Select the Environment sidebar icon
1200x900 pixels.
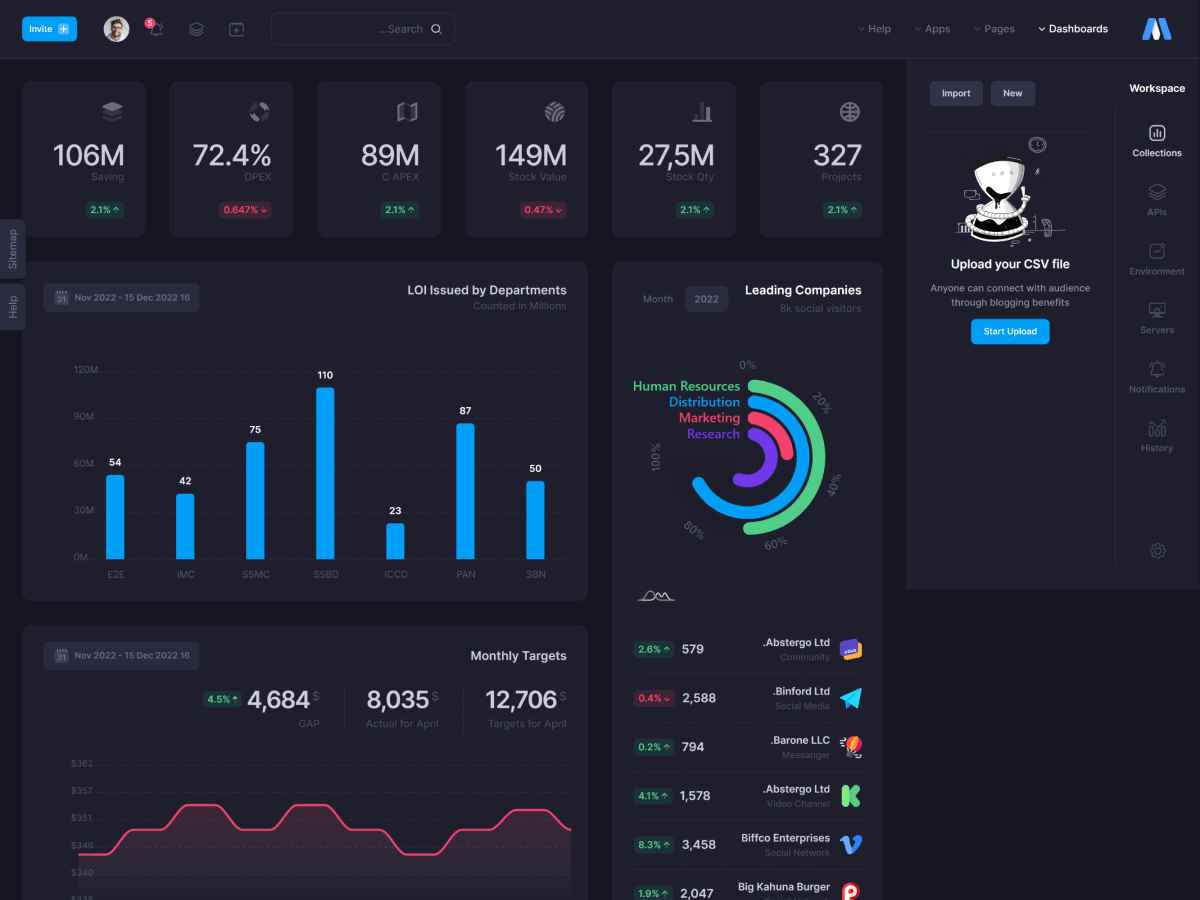pyautogui.click(x=1156, y=258)
